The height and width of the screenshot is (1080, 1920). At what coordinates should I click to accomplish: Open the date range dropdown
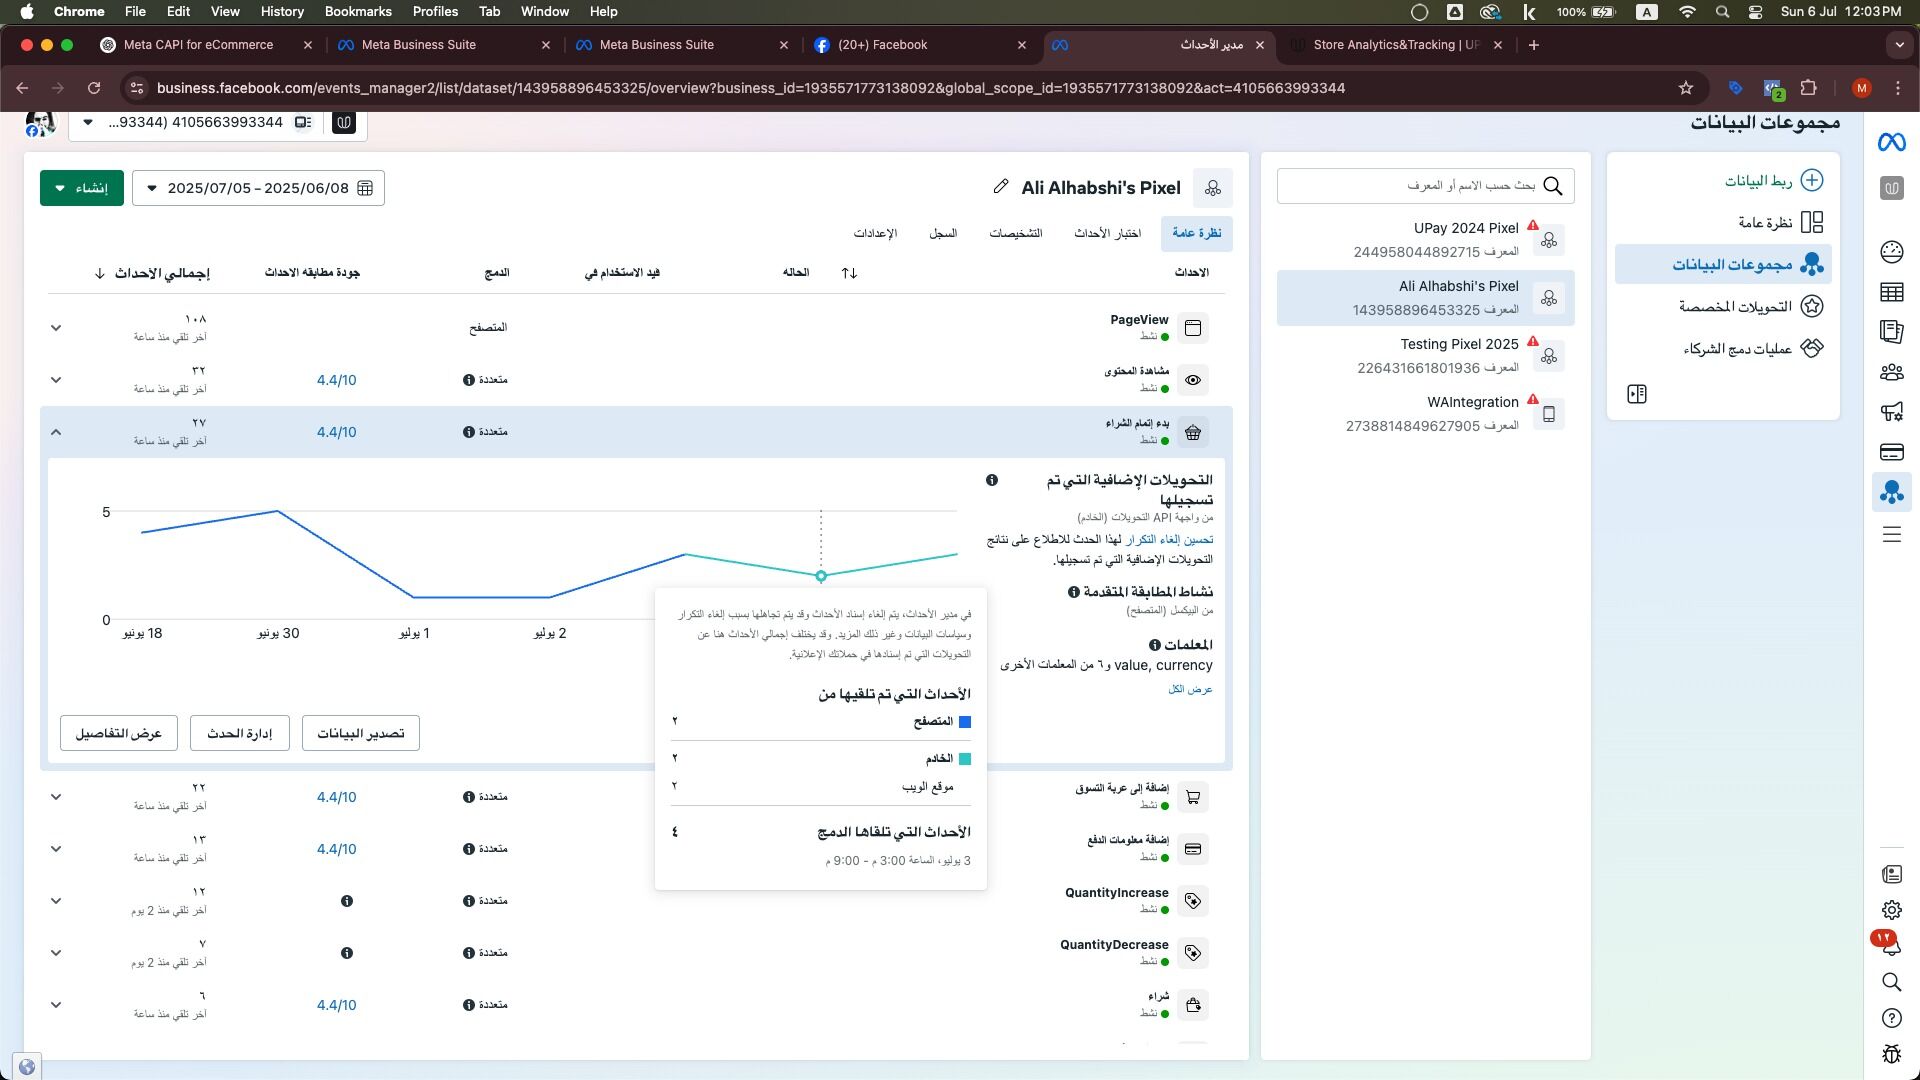[x=258, y=188]
